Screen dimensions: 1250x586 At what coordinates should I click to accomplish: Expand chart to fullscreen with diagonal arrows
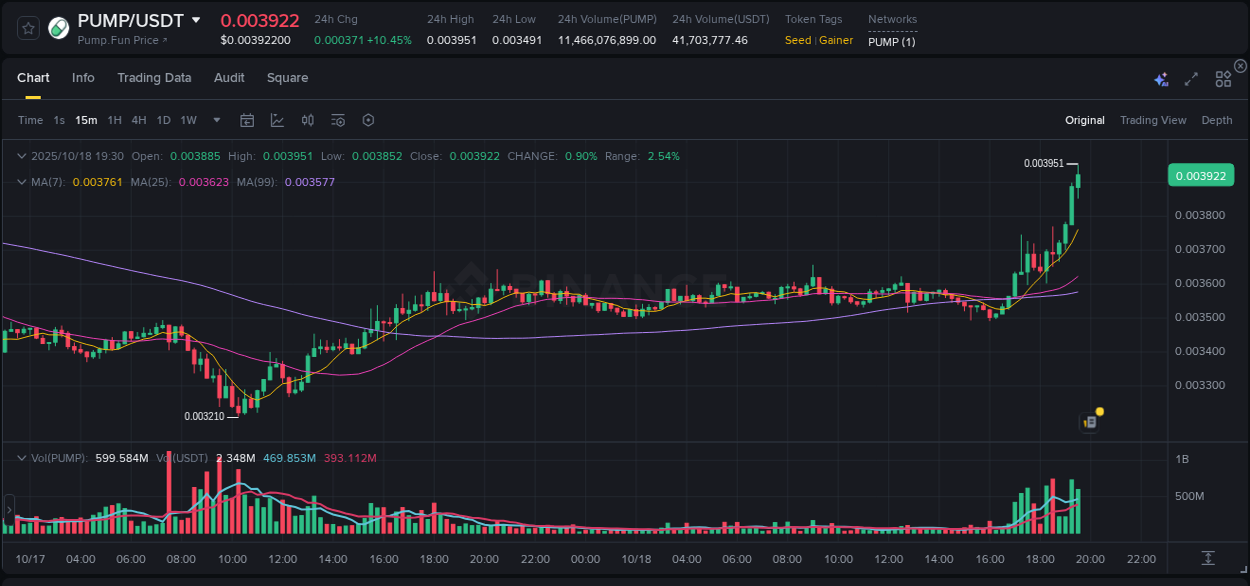click(1190, 77)
